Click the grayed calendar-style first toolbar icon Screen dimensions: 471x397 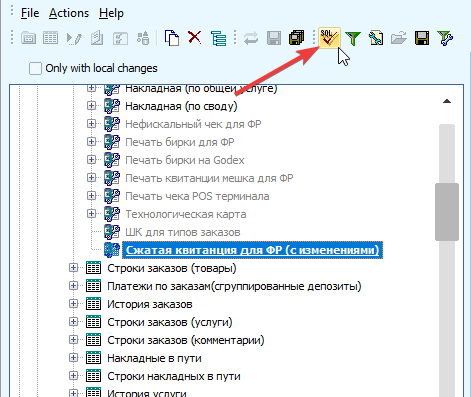click(x=29, y=38)
